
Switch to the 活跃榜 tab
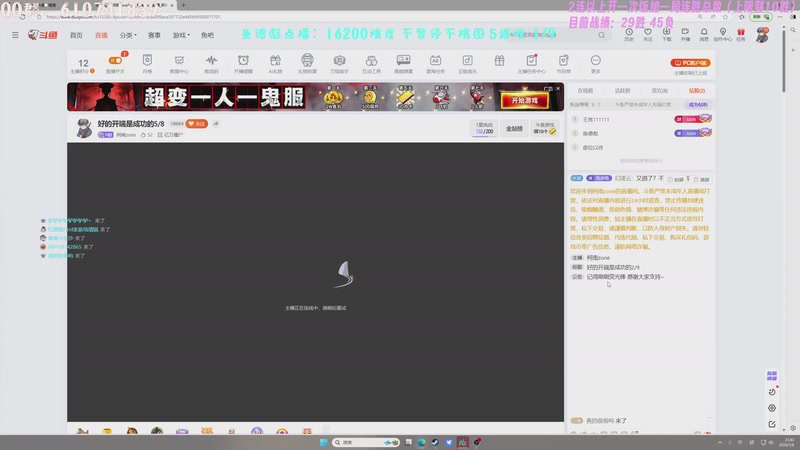pyautogui.click(x=622, y=90)
